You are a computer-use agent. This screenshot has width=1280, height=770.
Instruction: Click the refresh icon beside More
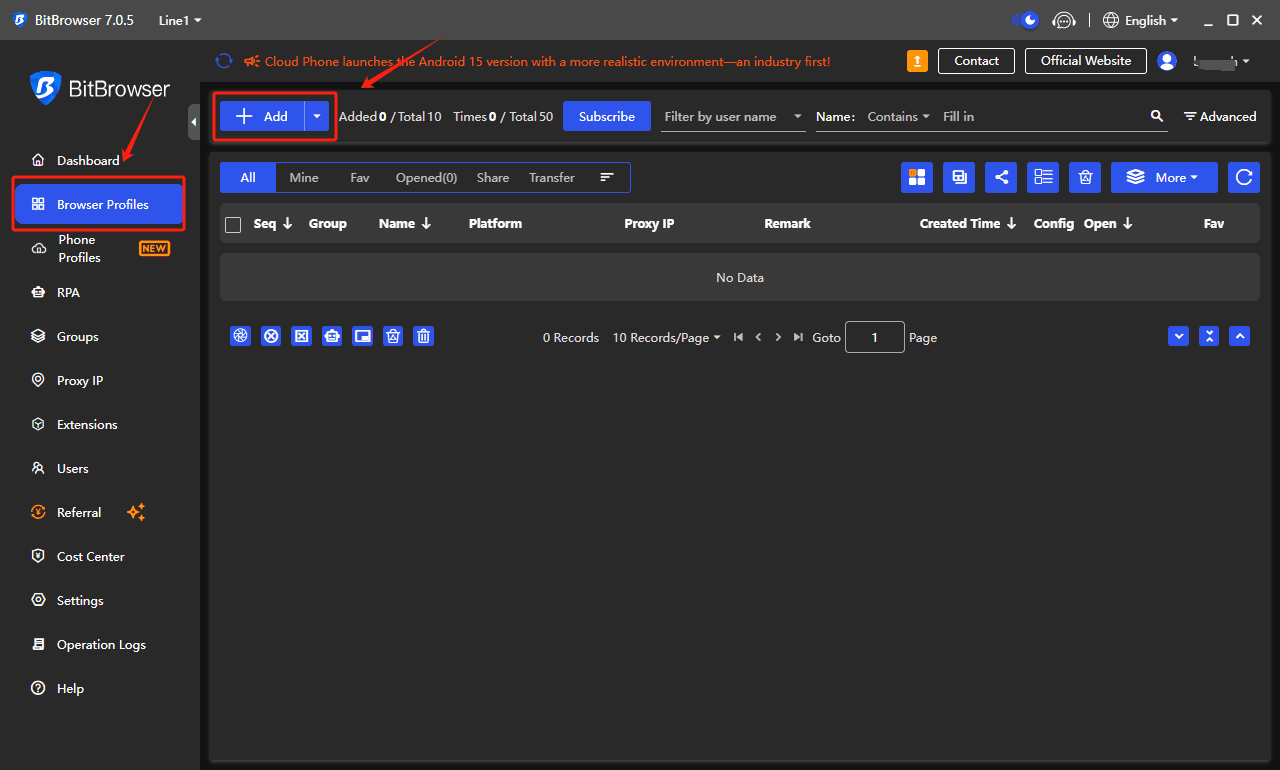[1244, 177]
